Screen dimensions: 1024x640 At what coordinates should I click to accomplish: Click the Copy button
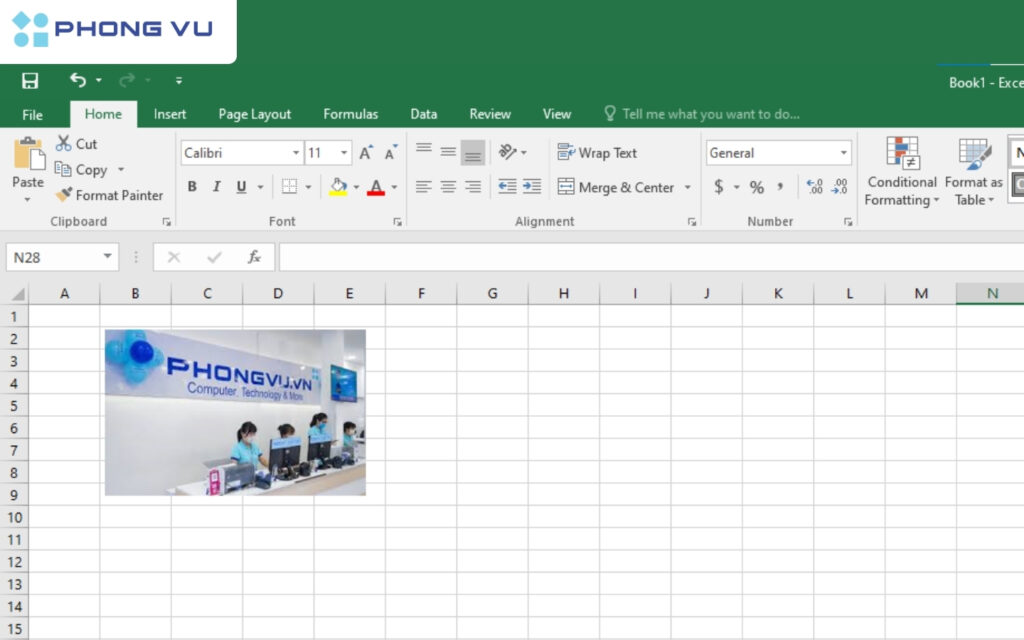click(x=82, y=169)
